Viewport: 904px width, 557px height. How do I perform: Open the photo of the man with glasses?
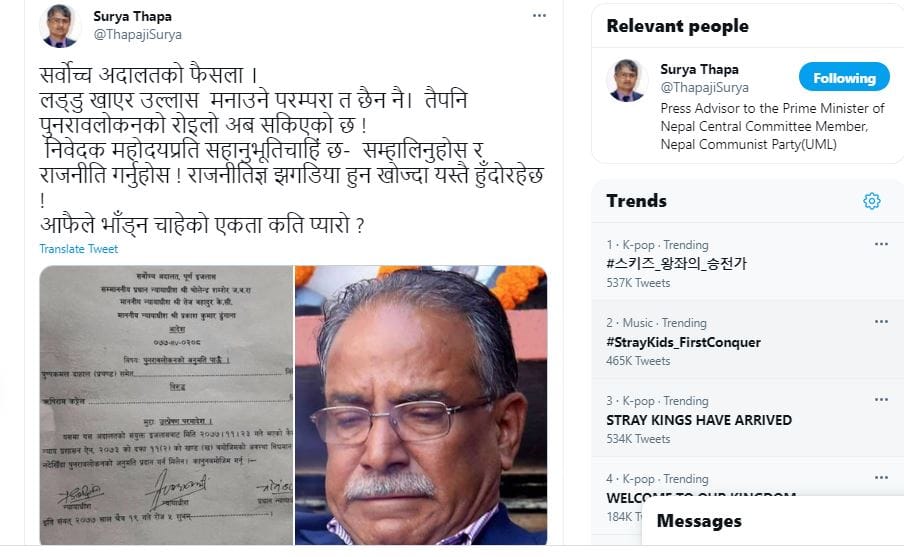[x=421, y=405]
